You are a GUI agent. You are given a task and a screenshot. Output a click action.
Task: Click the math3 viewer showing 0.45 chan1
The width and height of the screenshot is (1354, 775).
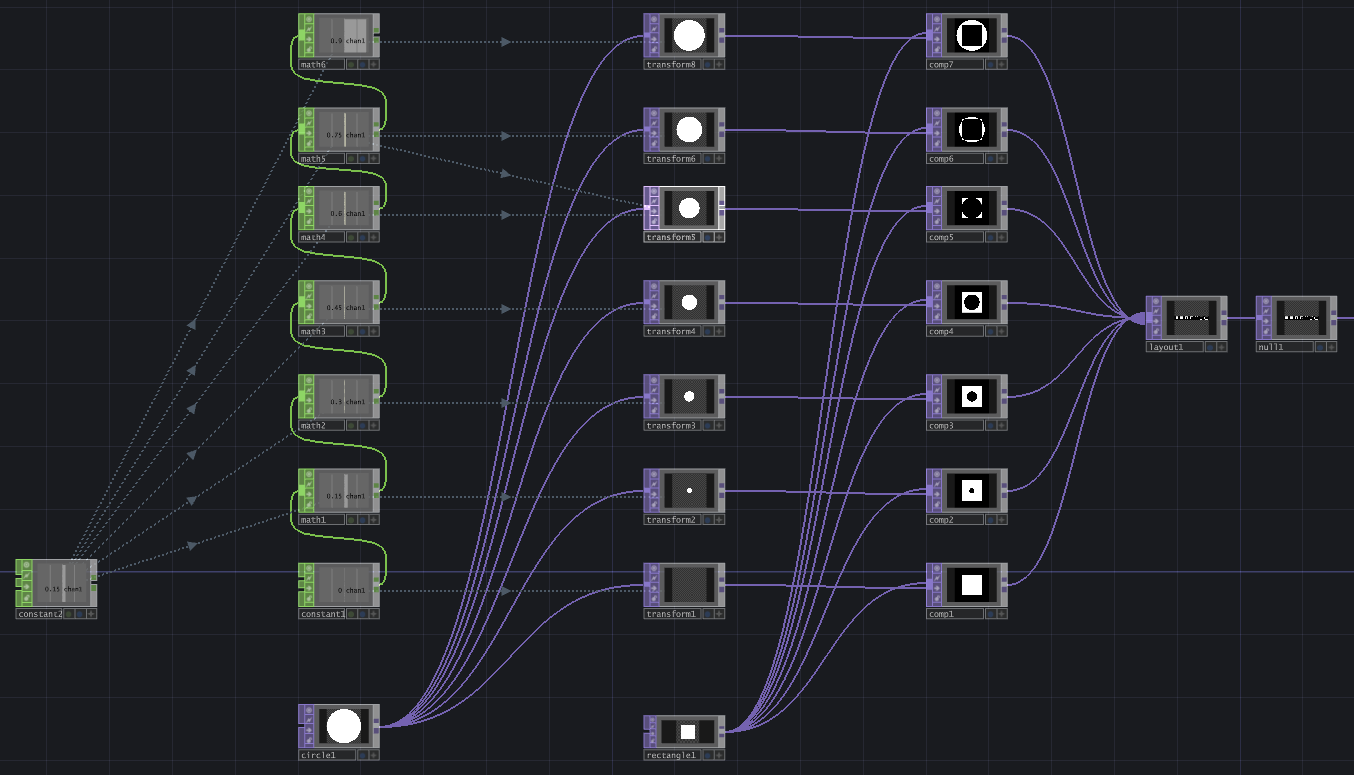(344, 303)
